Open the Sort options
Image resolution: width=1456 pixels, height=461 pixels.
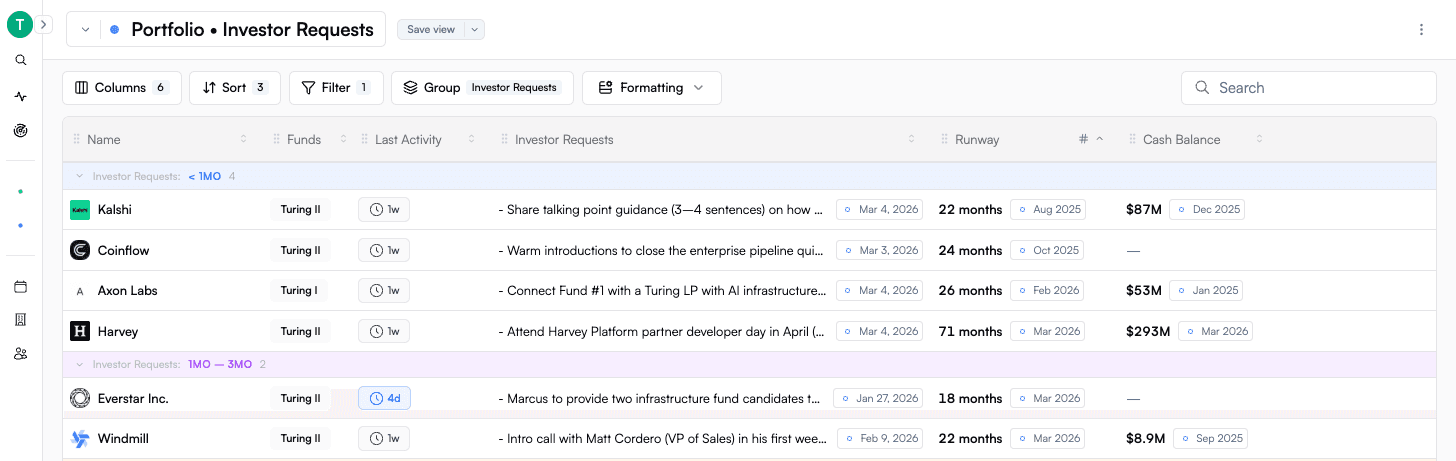coord(234,88)
